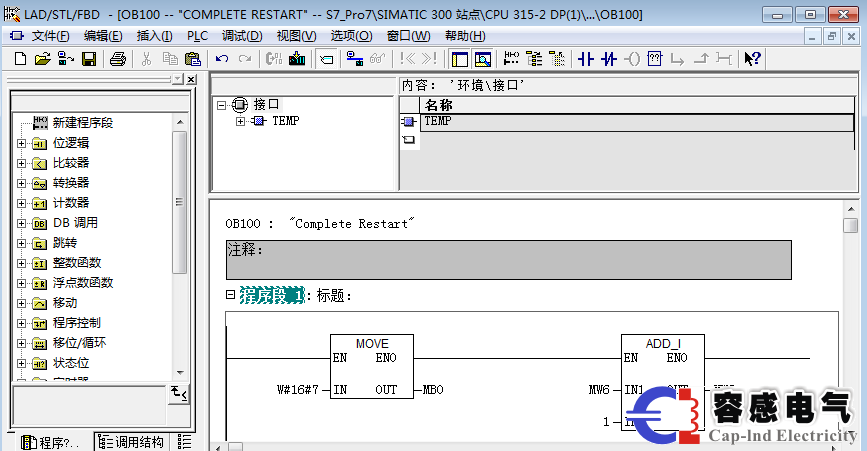Click the Paste clipboard icon

click(192, 59)
